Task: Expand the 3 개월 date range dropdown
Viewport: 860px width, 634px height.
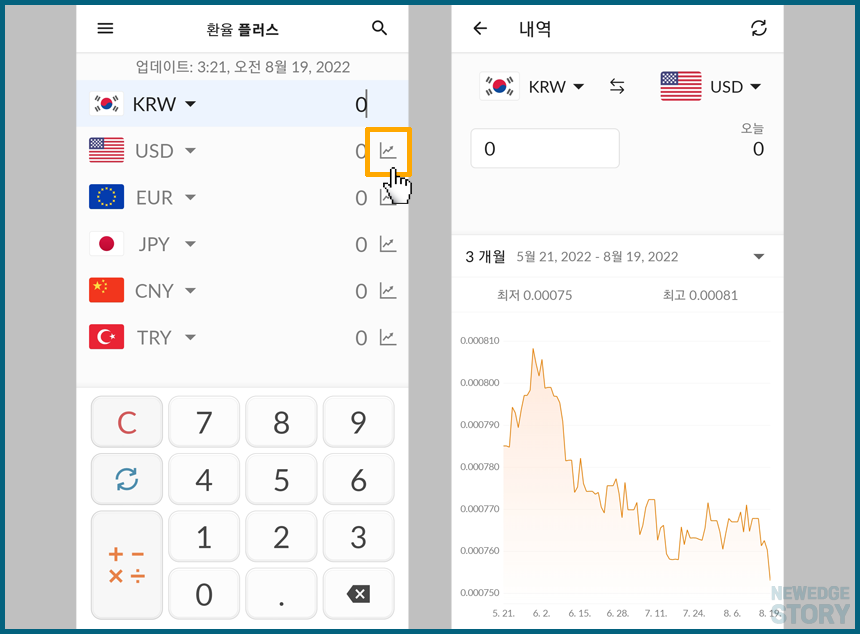Action: [757, 256]
